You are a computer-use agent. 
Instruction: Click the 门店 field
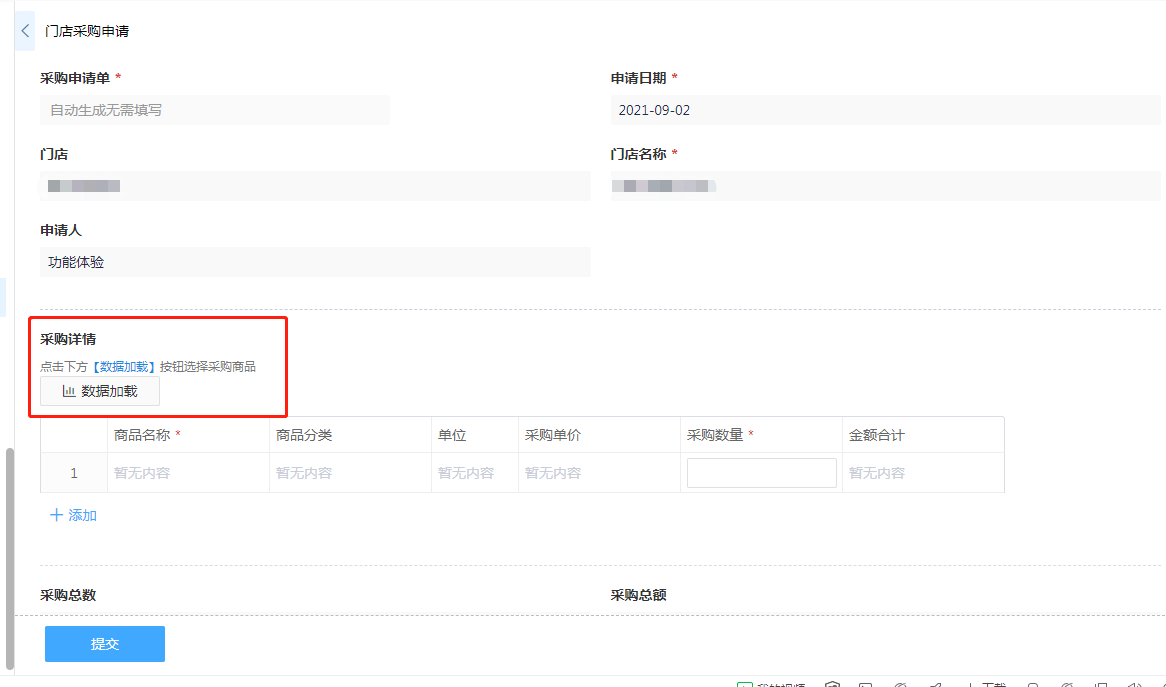tap(315, 186)
